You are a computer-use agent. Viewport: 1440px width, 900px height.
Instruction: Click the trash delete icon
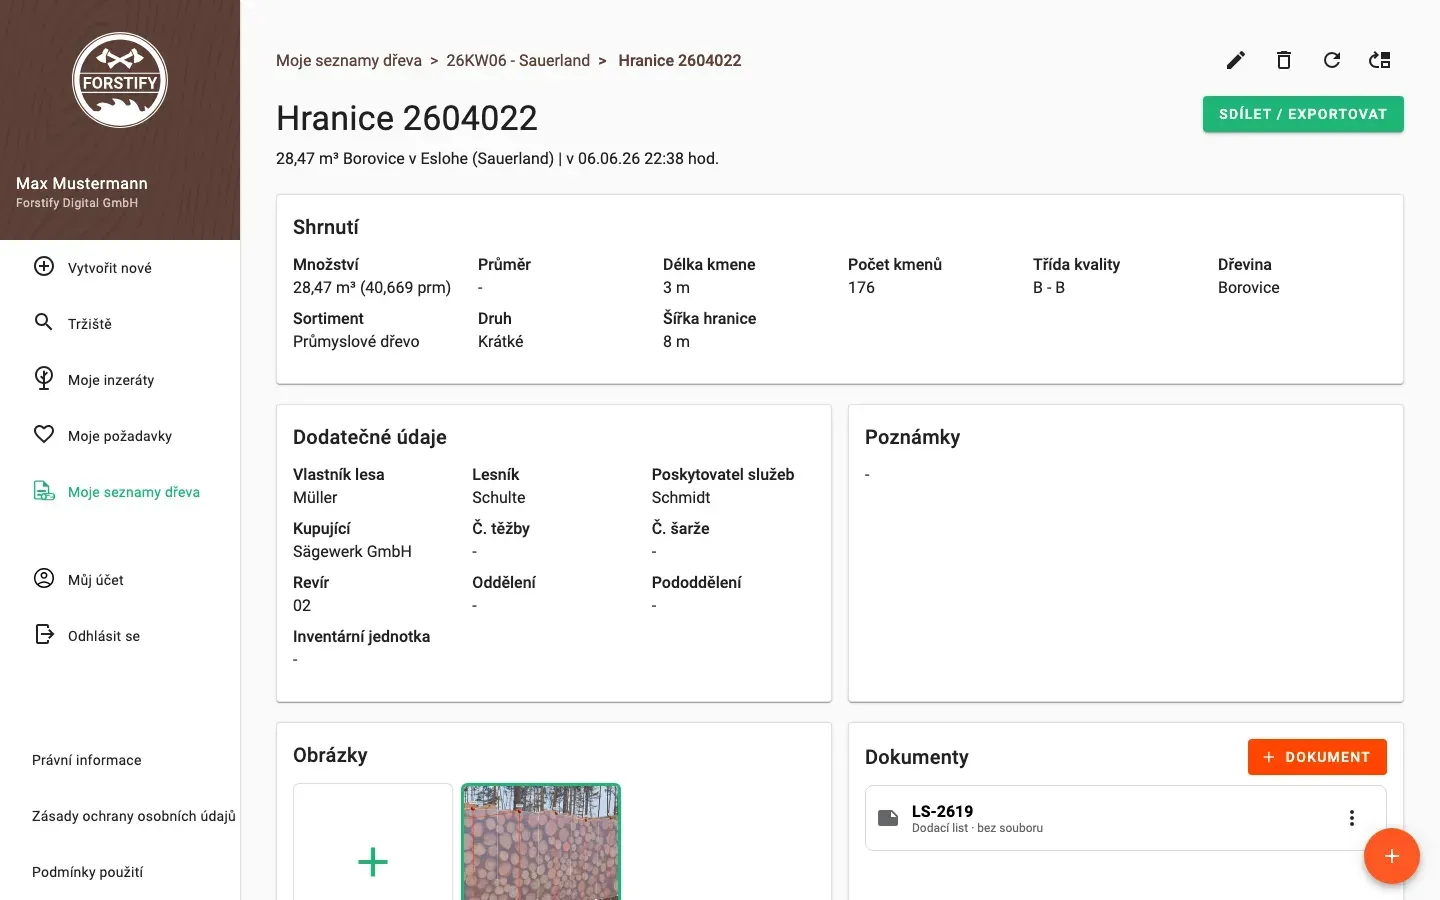[1284, 60]
